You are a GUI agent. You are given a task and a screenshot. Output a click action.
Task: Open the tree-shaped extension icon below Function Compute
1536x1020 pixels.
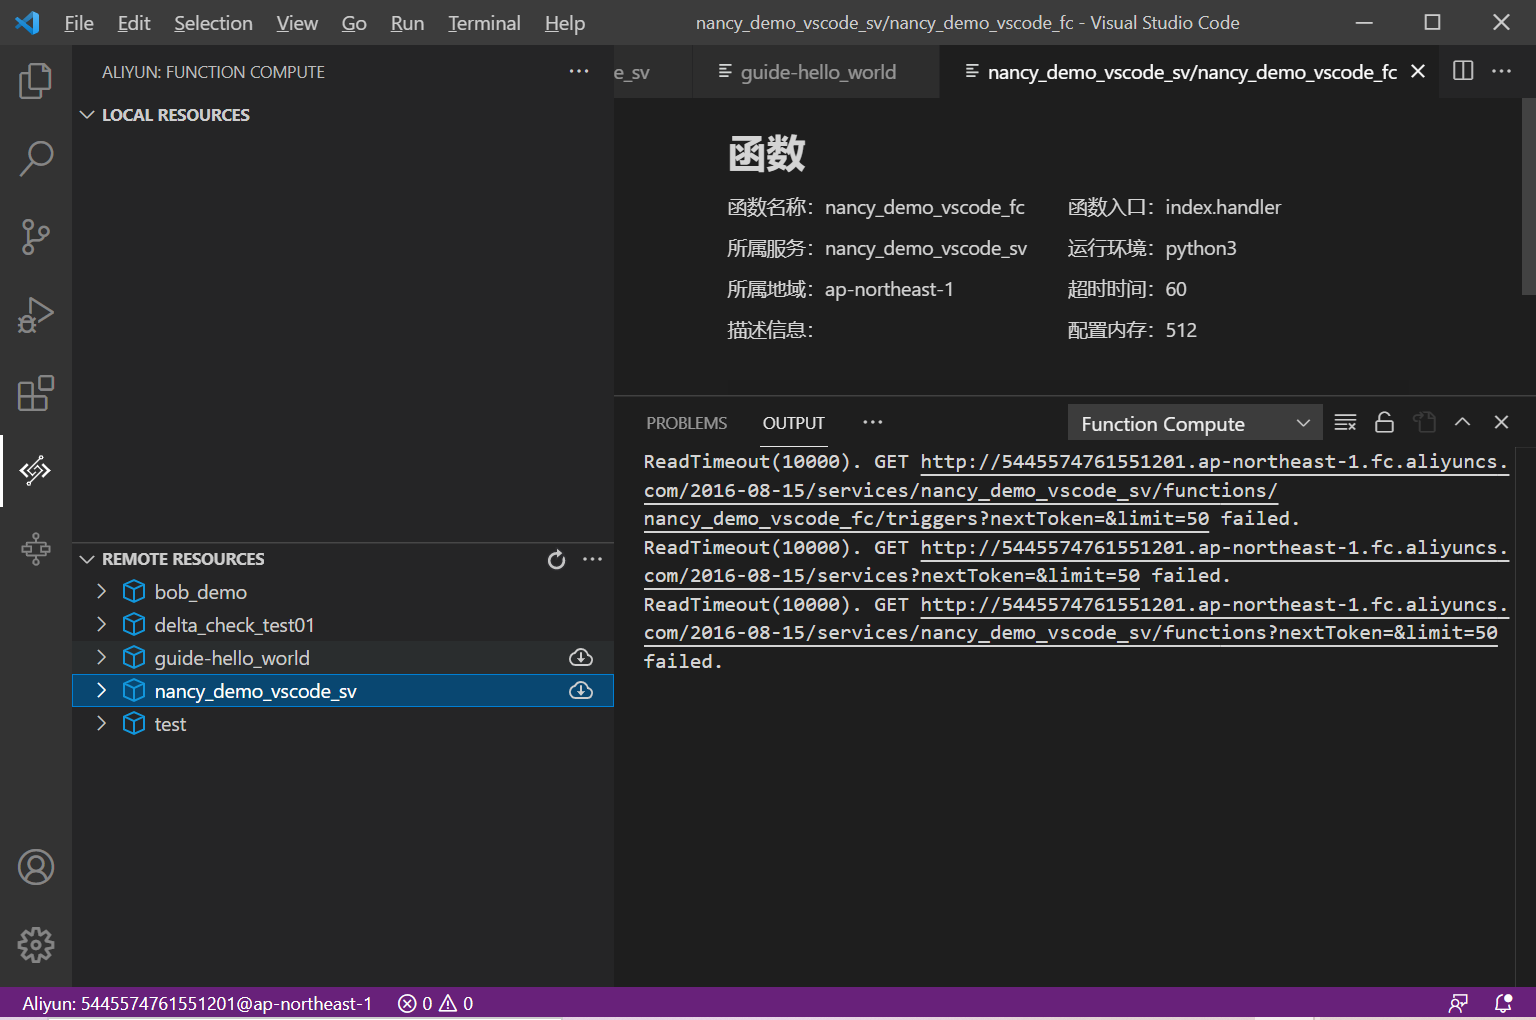pyautogui.click(x=36, y=548)
